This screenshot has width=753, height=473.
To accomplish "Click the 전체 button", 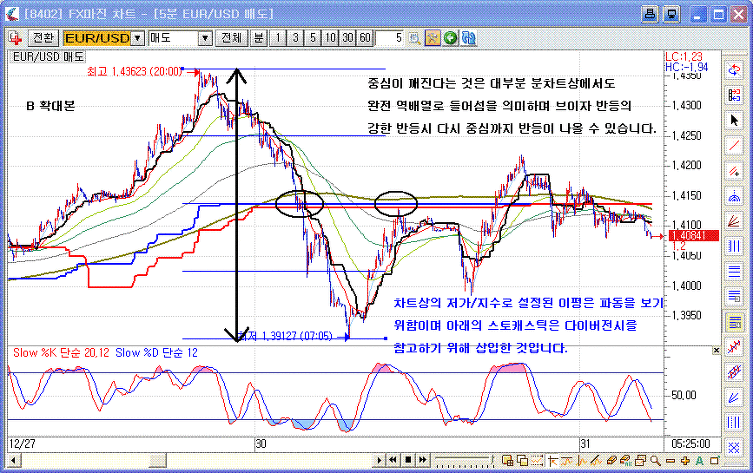I will coord(231,38).
